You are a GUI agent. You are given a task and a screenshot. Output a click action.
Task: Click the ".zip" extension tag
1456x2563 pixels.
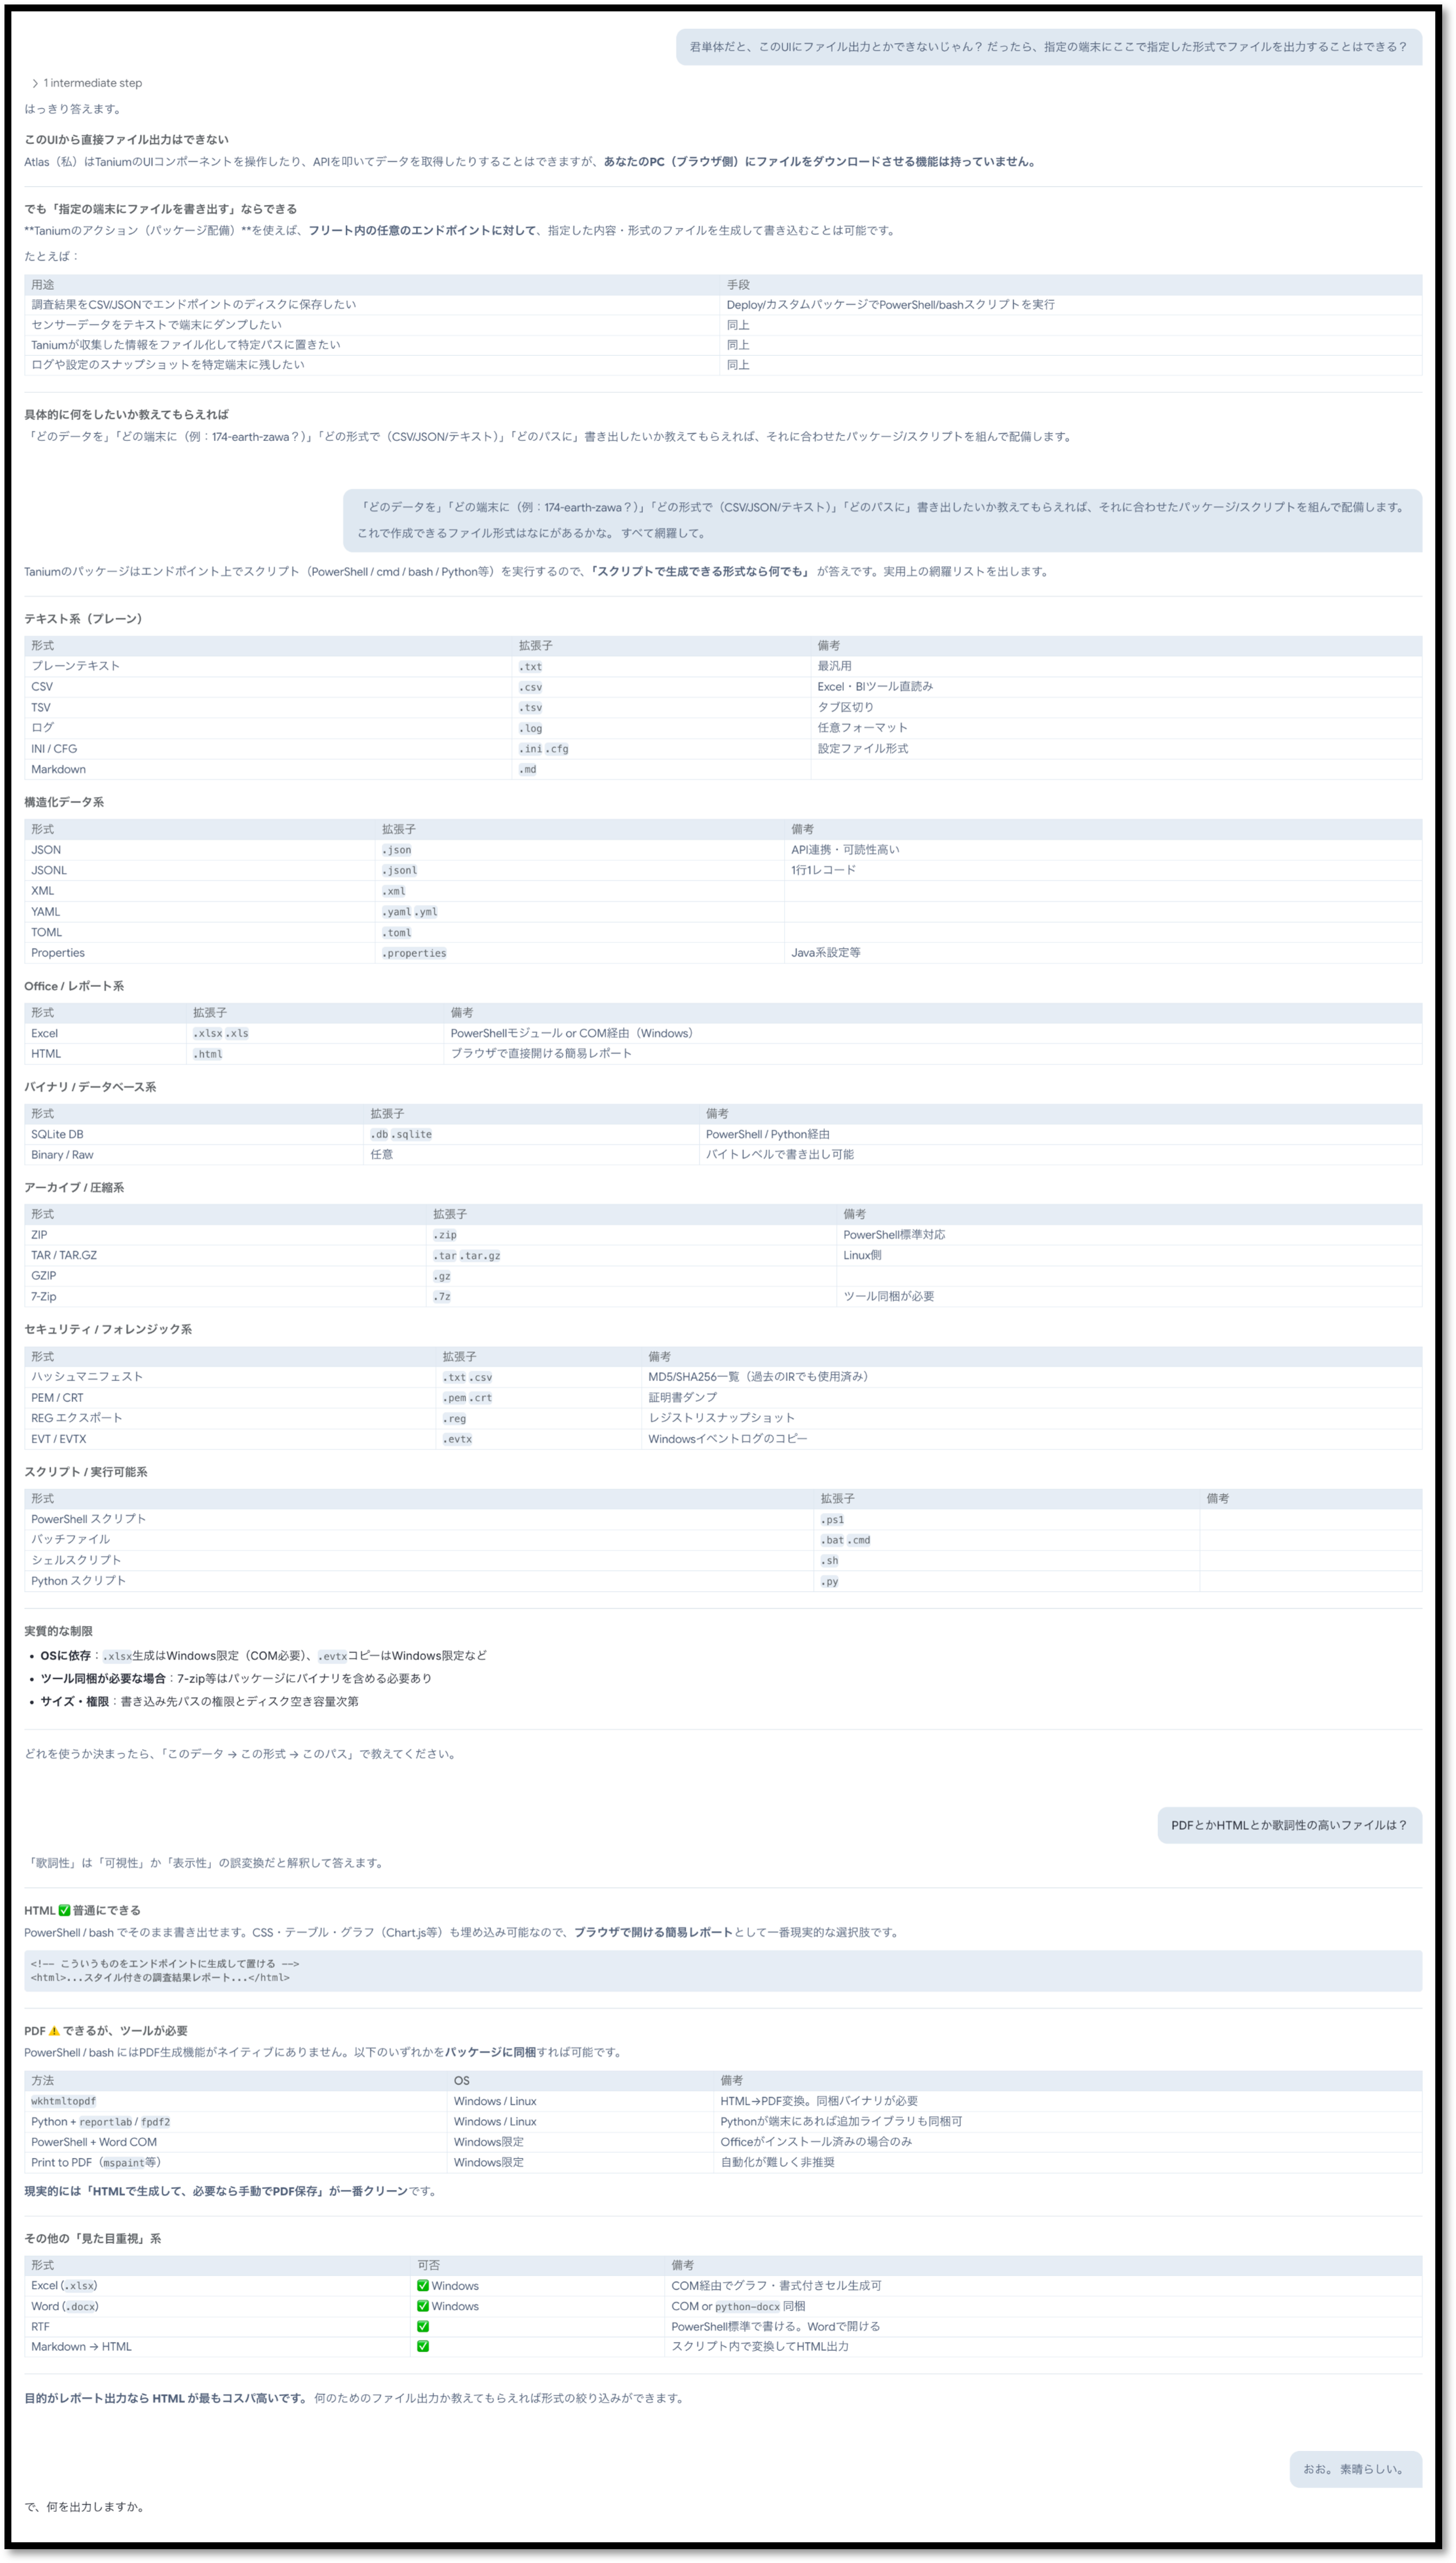click(x=445, y=1235)
